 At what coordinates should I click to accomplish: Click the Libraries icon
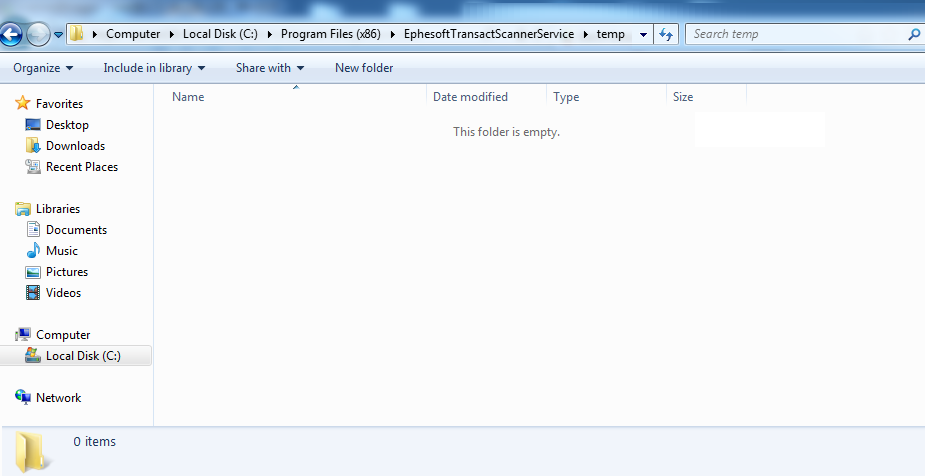pos(22,208)
